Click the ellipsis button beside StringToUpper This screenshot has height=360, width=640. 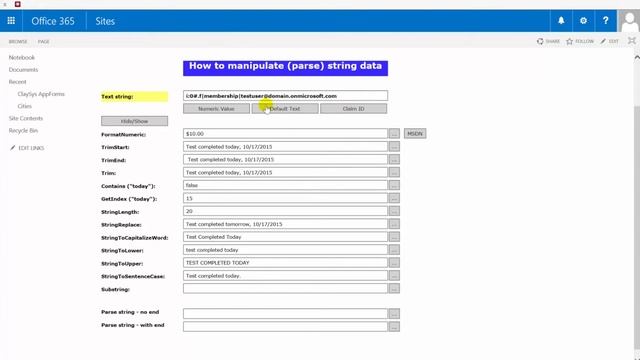tap(394, 263)
